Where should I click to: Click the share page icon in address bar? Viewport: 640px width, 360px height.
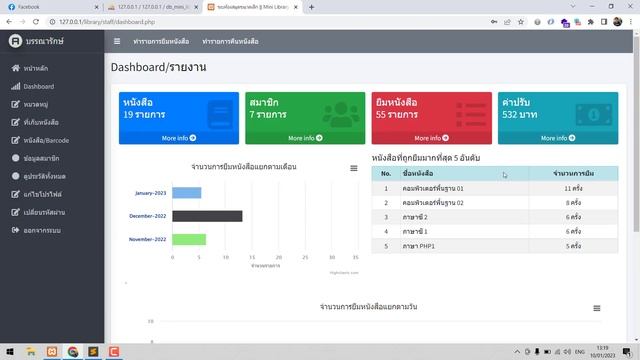(507, 22)
